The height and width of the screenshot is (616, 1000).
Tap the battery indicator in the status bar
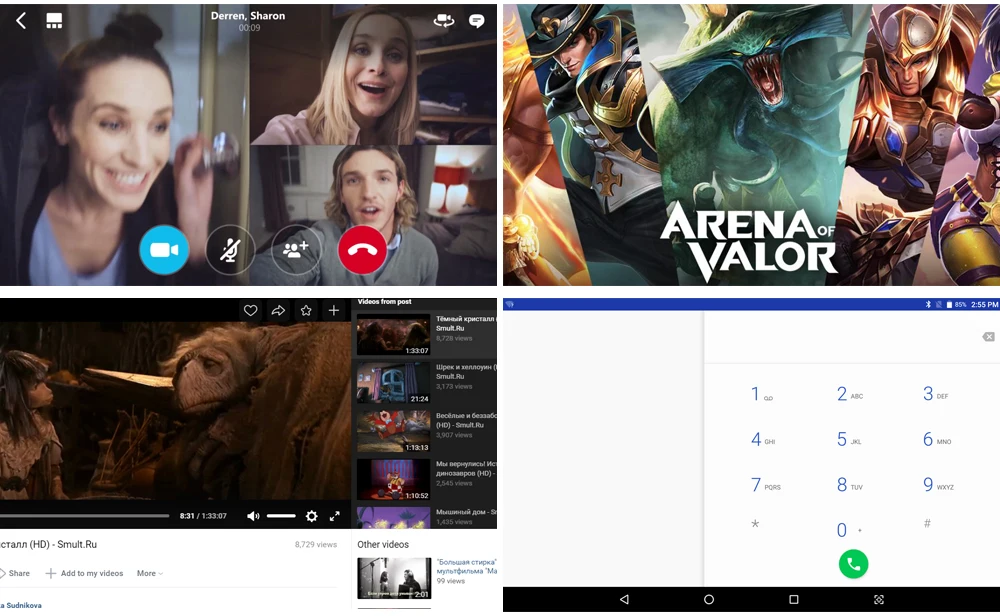956,305
